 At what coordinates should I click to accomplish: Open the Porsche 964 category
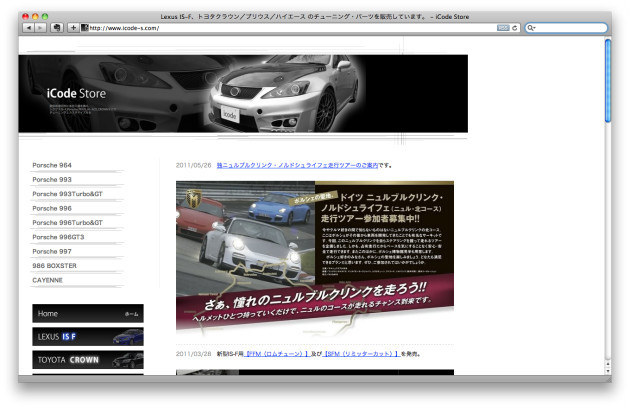coord(52,165)
